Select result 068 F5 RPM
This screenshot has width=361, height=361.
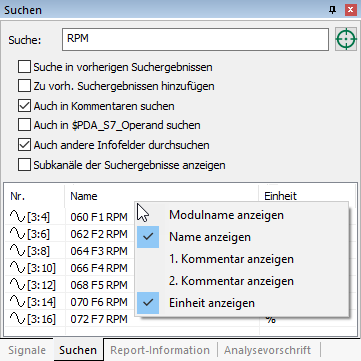99,285
